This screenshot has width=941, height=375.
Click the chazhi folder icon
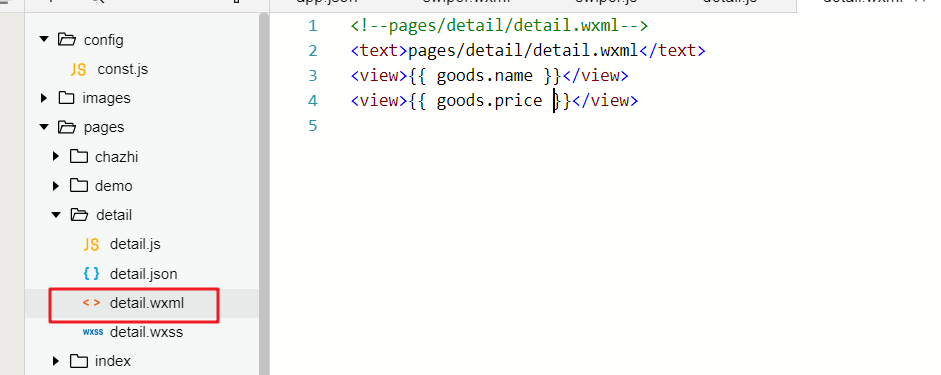[x=79, y=157]
